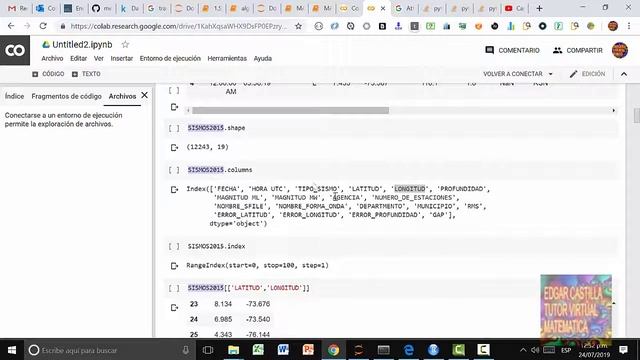Click output icon of the top table
The width and height of the screenshot is (640, 360).
[174, 107]
